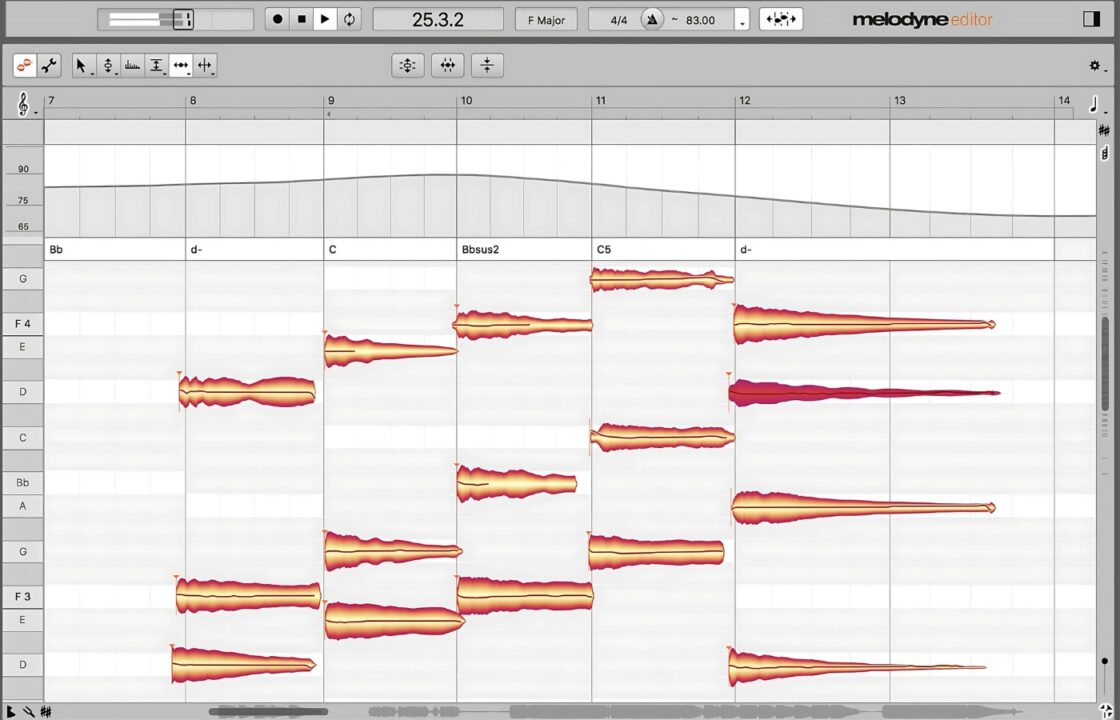Screen dimensions: 1120x720
Task: Click bar 8 in the ruler
Action: (193, 101)
